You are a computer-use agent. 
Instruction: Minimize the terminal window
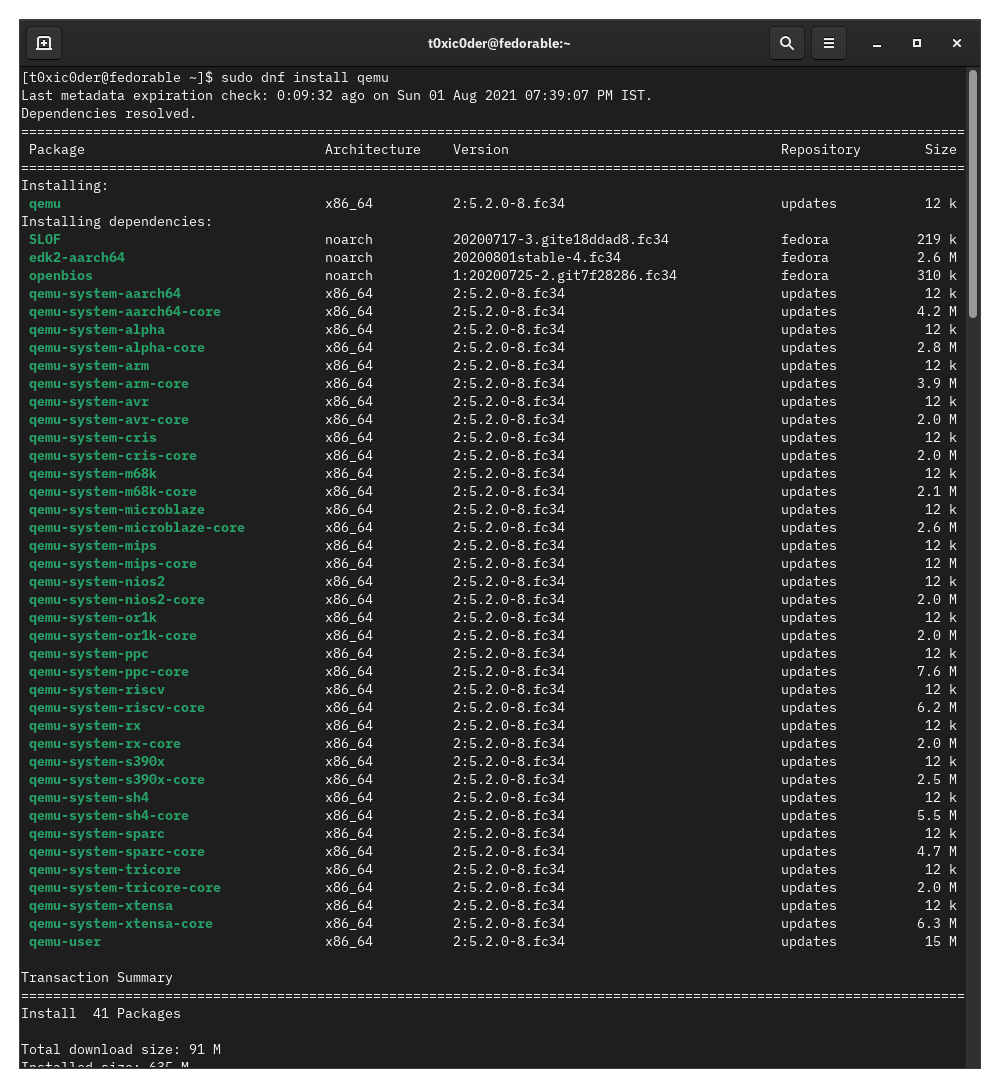877,43
